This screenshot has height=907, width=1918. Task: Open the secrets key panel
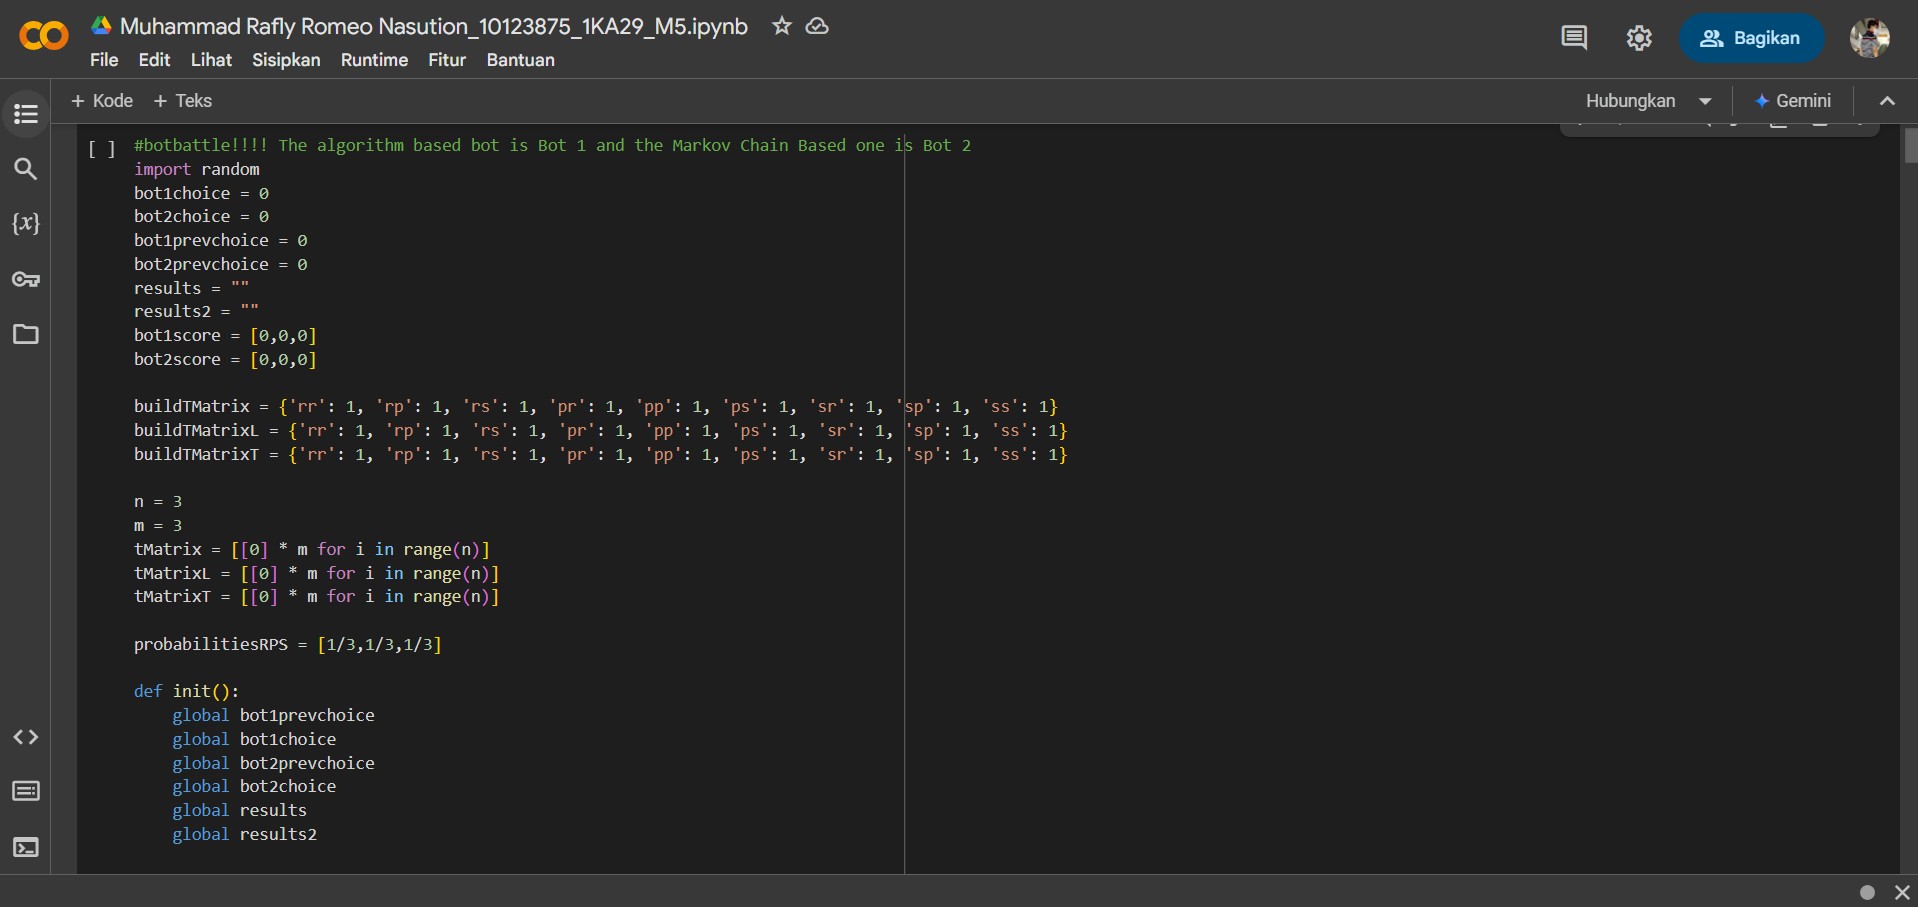tap(26, 279)
